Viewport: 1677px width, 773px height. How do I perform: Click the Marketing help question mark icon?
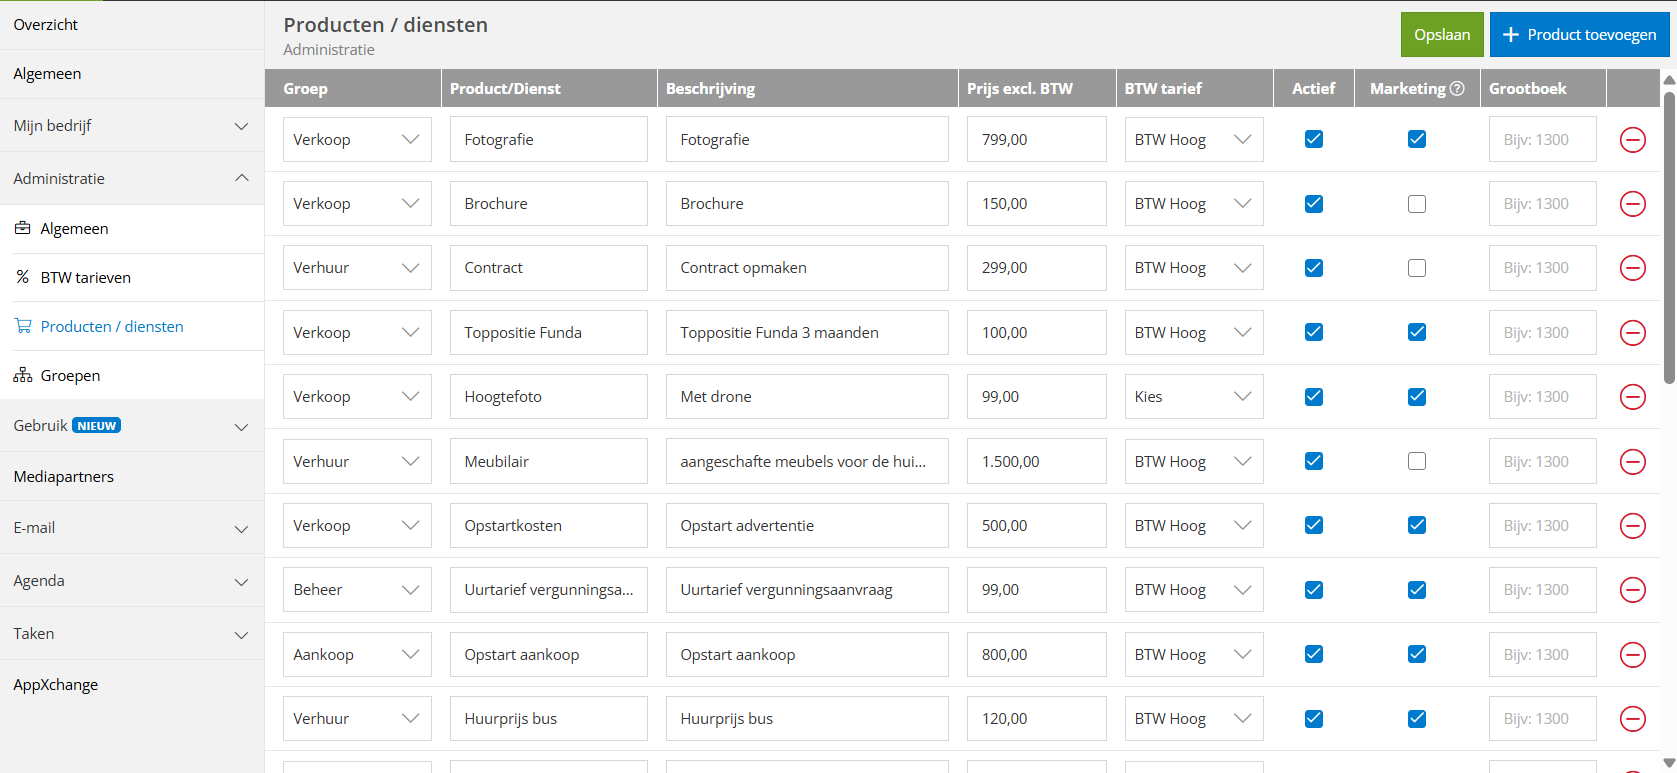[x=1457, y=89]
